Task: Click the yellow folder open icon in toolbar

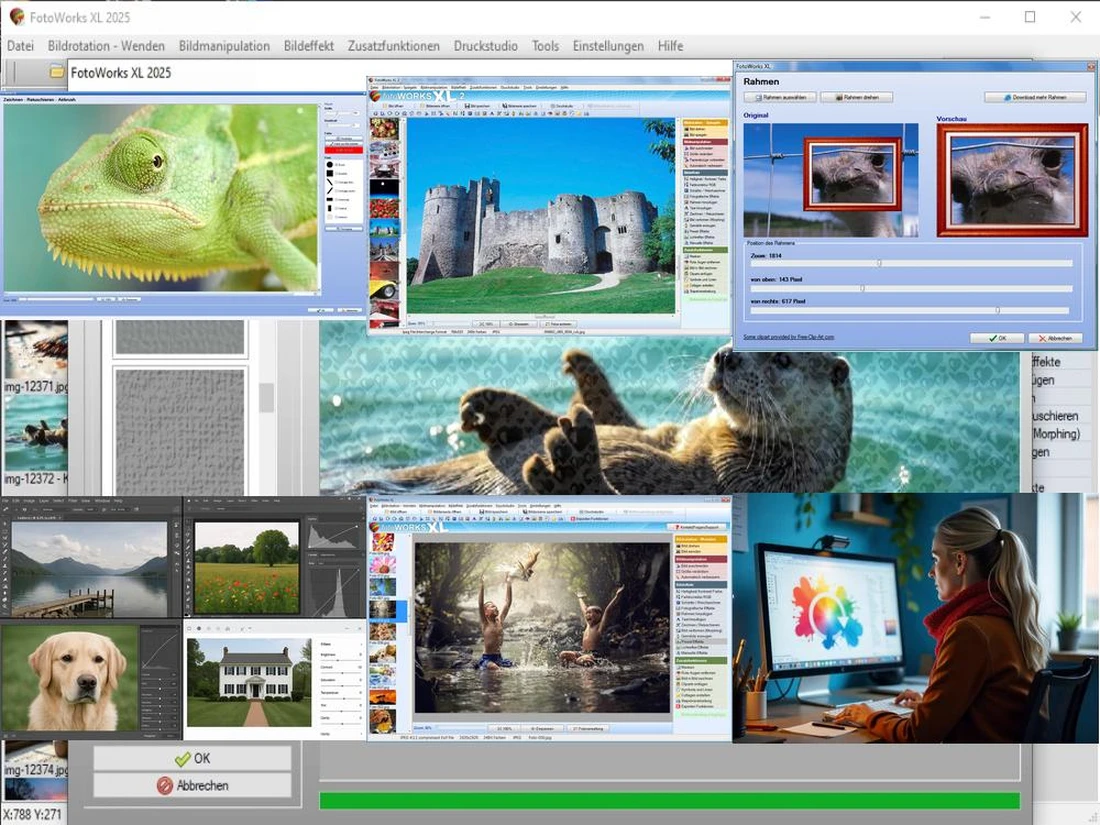Action: tap(56, 72)
